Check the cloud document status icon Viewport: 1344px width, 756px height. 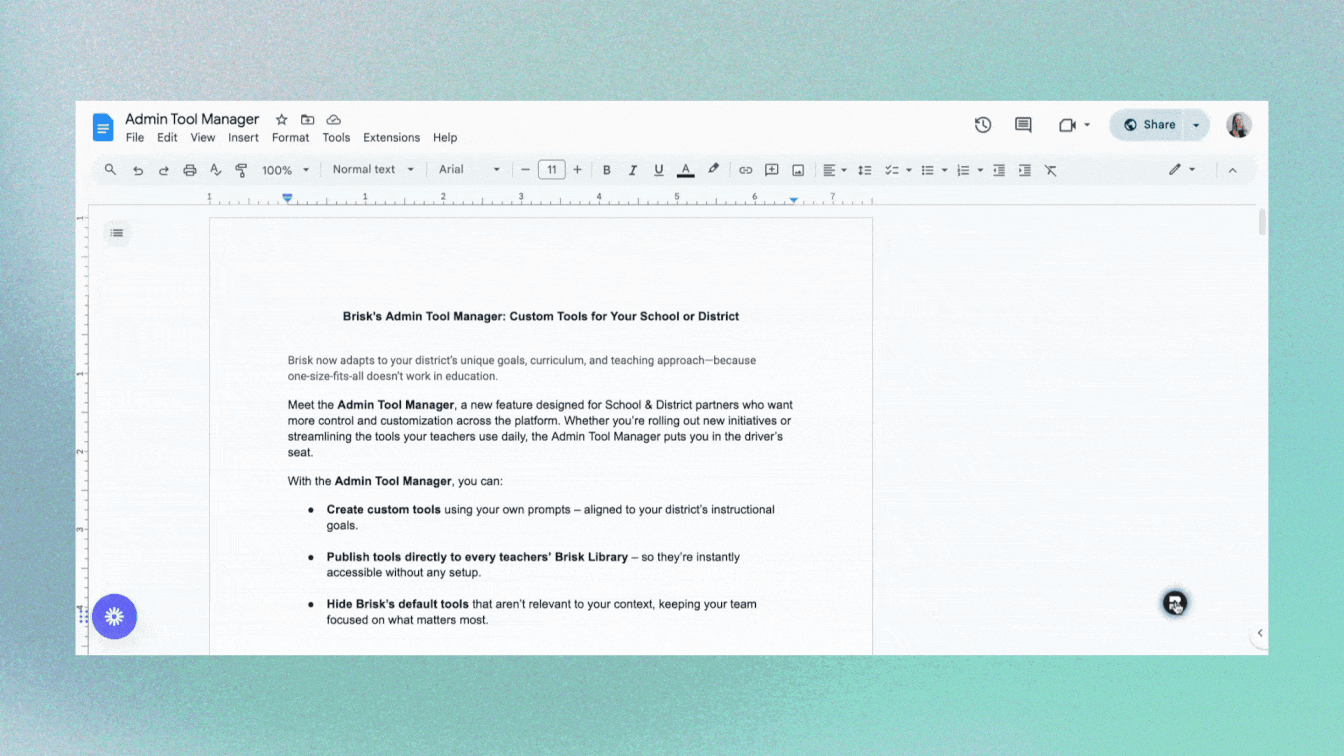[x=334, y=120]
